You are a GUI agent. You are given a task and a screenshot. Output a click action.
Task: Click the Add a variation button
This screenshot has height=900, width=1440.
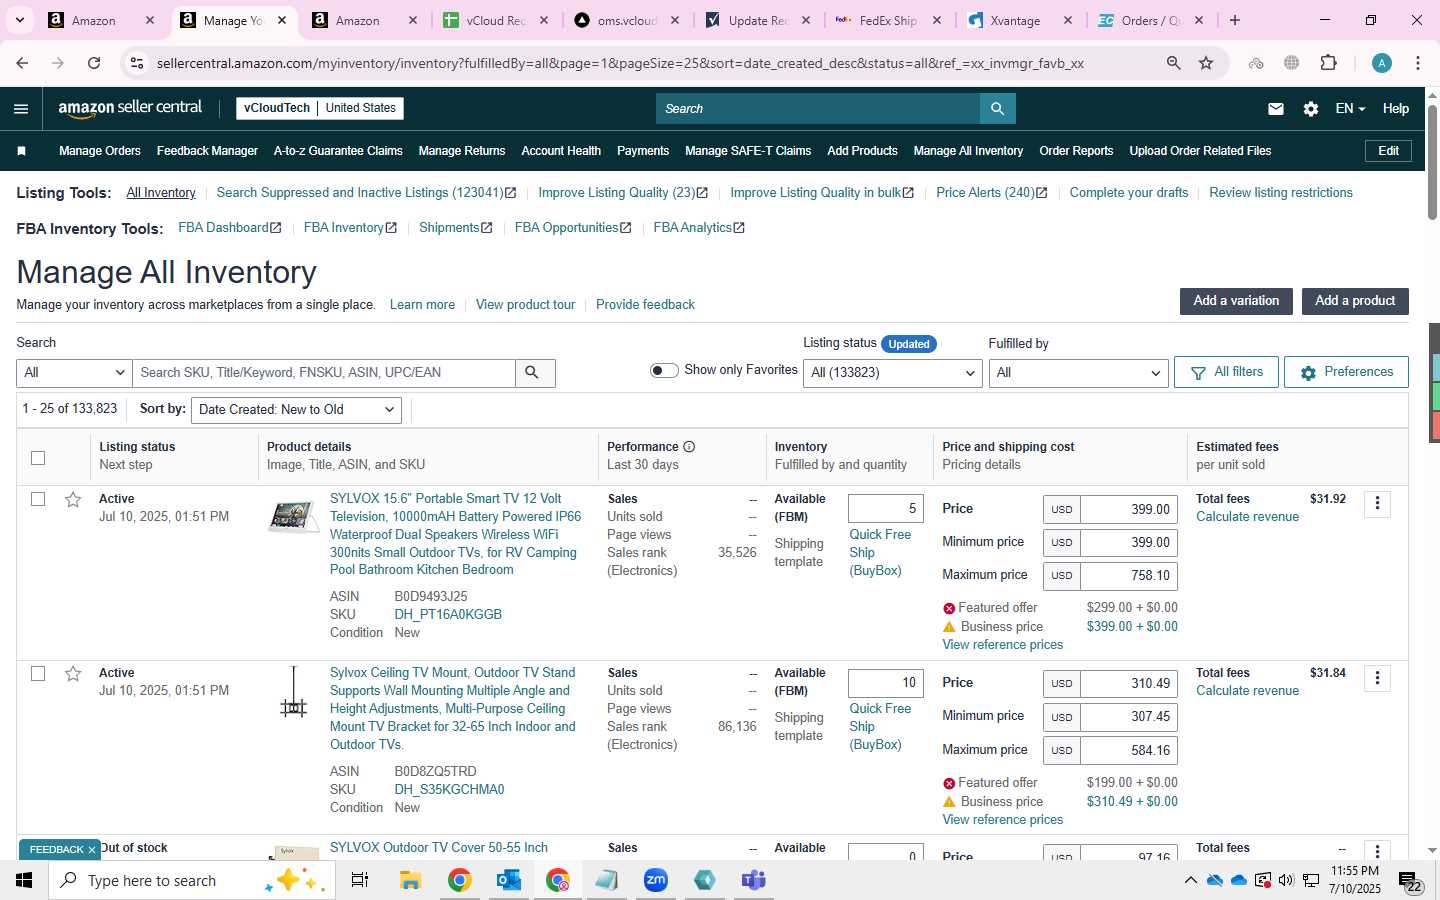pyautogui.click(x=1236, y=301)
